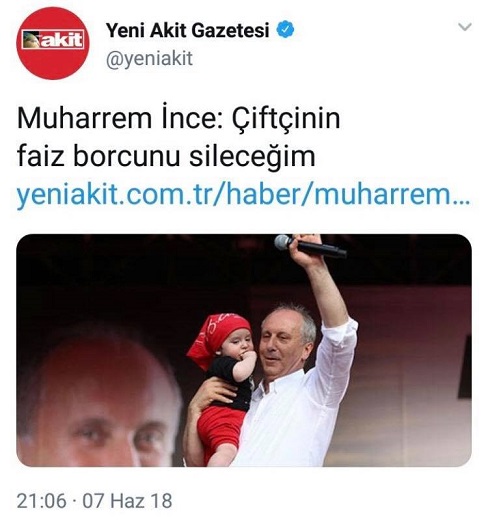Open the red Yeni Akit profile avatar
Screen dimensions: 488x522
53,43
